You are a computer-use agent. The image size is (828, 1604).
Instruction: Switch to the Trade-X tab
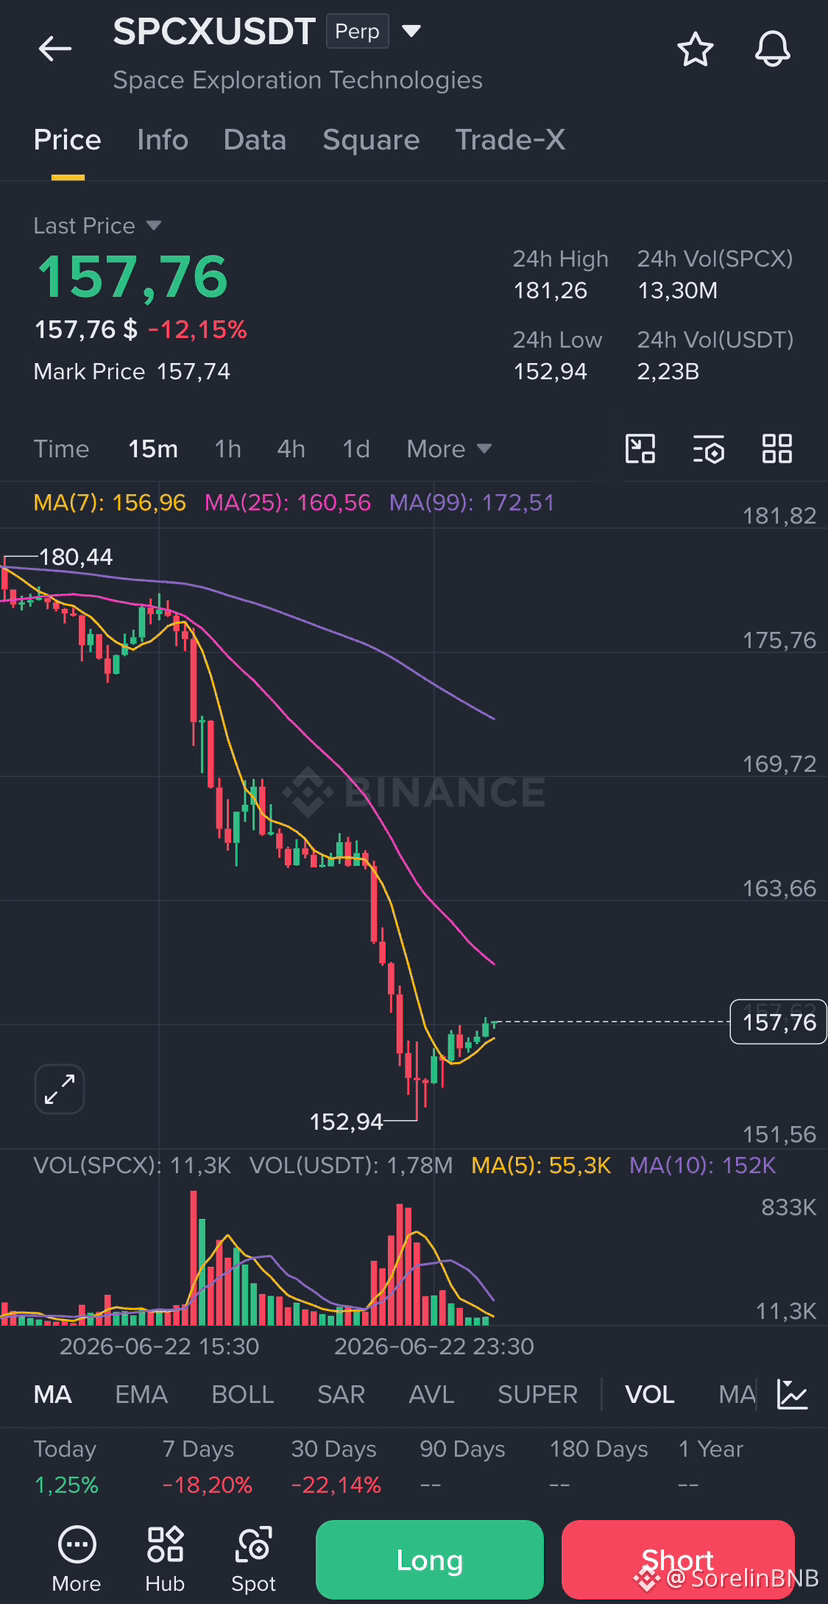(510, 140)
